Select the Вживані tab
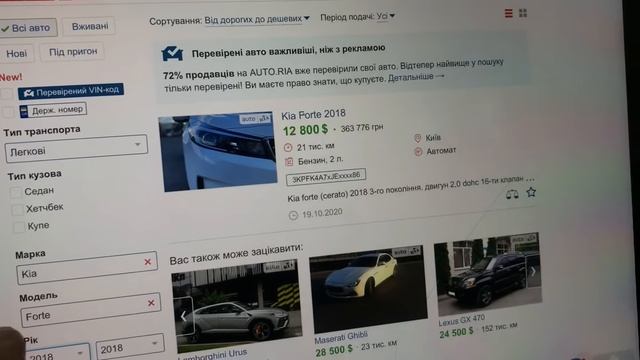Image resolution: width=640 pixels, height=360 pixels. pyautogui.click(x=90, y=27)
